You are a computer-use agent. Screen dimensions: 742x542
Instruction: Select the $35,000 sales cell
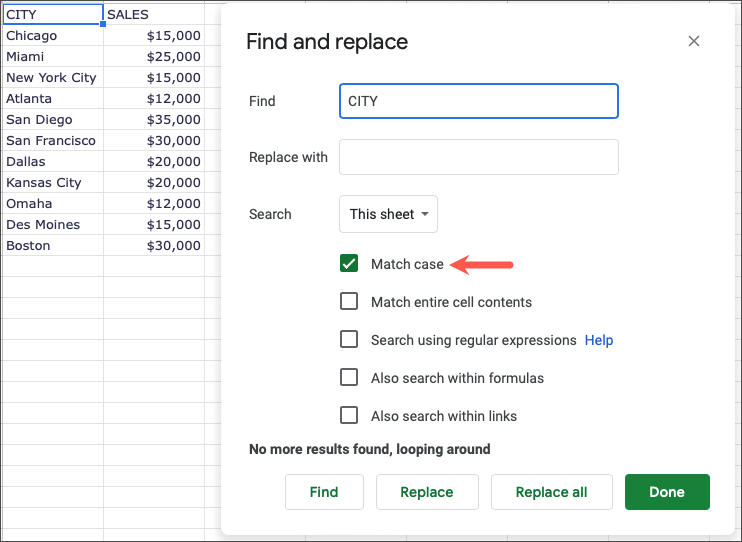pos(153,120)
